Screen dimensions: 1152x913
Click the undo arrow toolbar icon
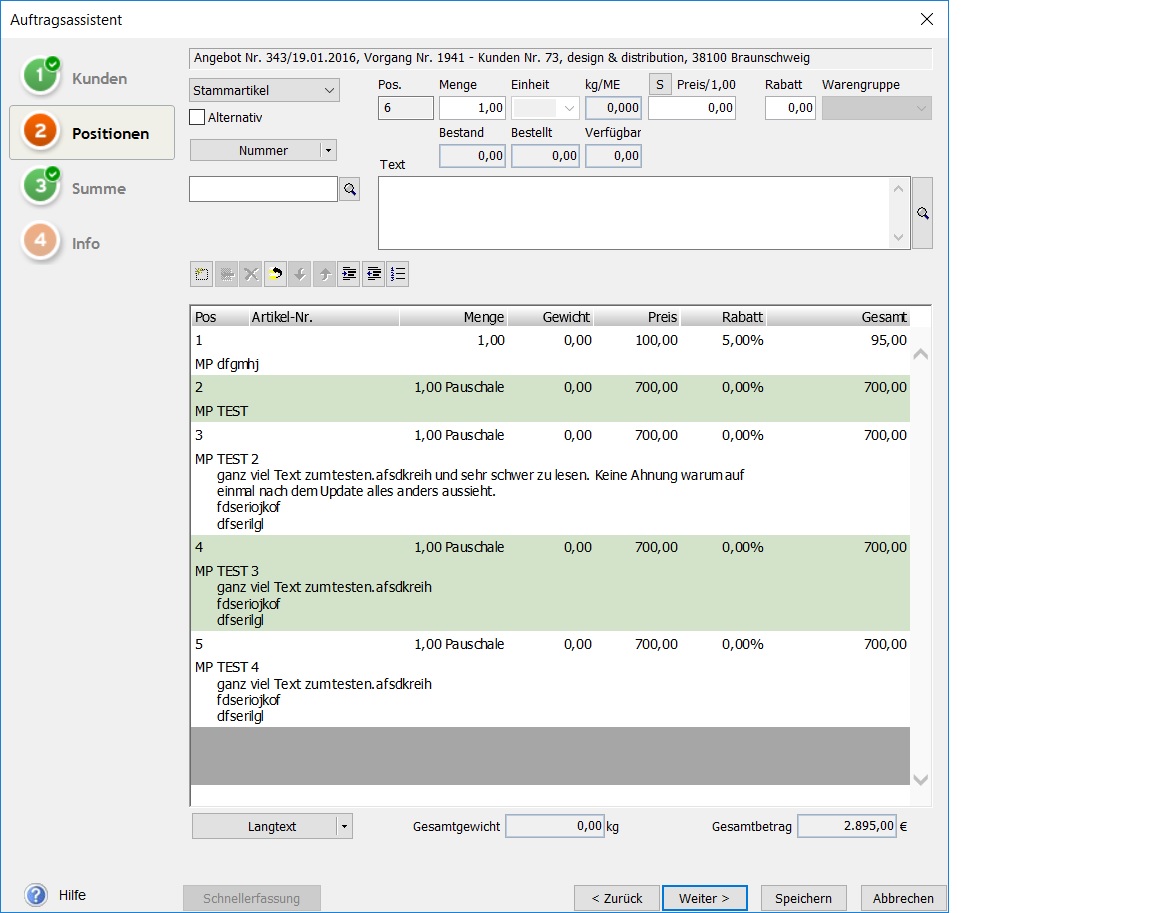(275, 274)
